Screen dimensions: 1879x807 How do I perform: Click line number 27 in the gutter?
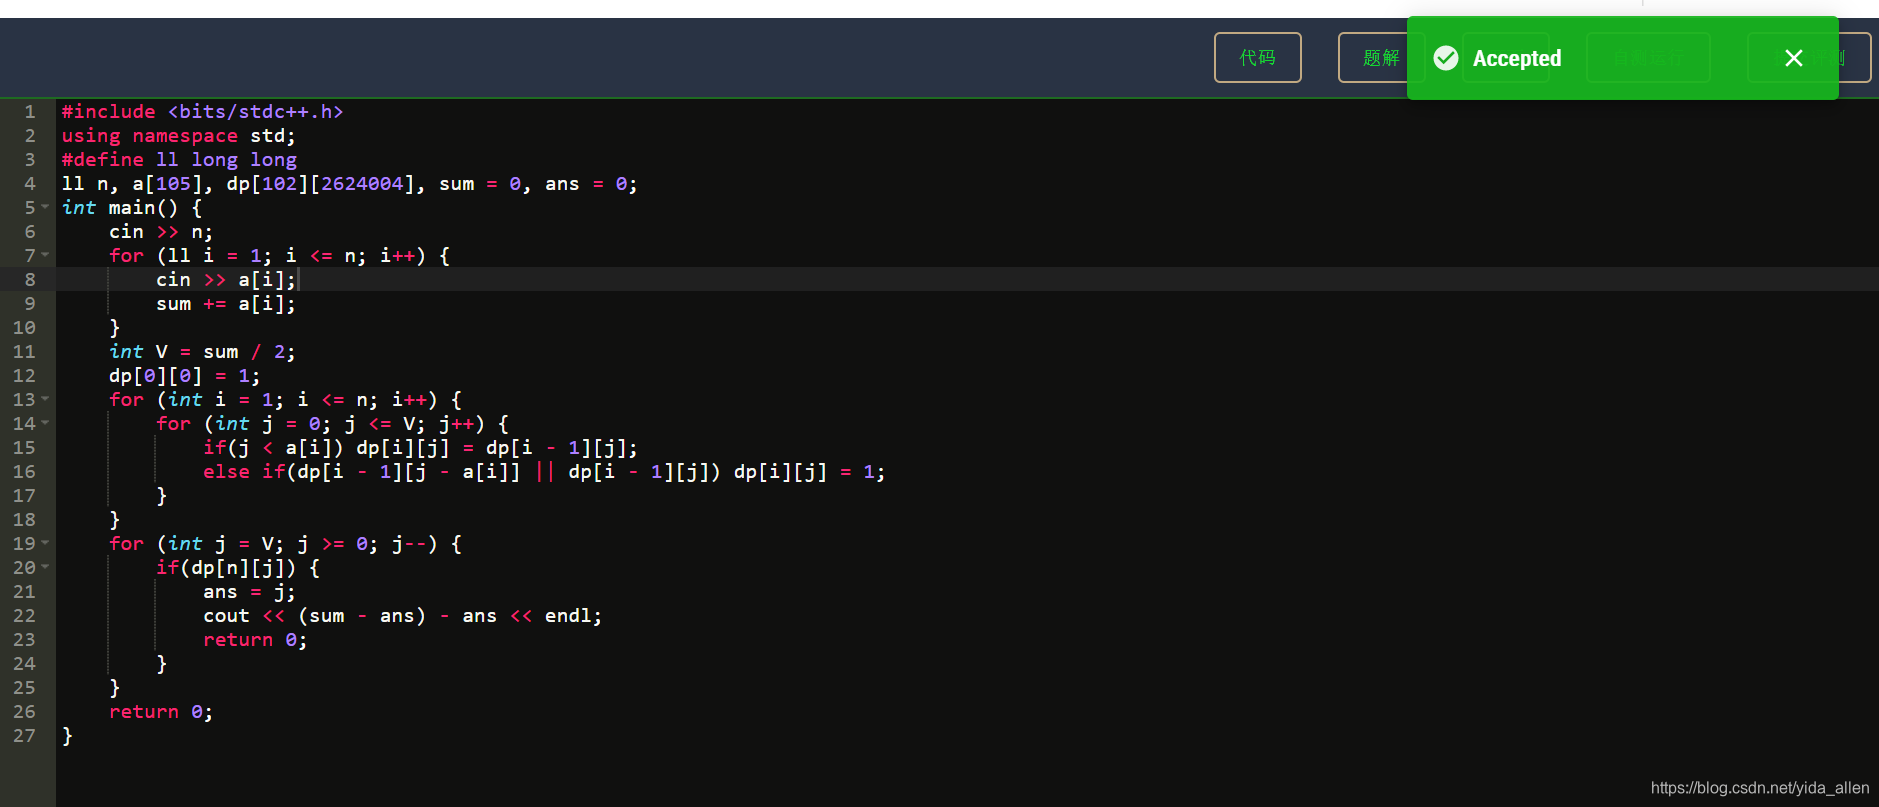pyautogui.click(x=24, y=735)
